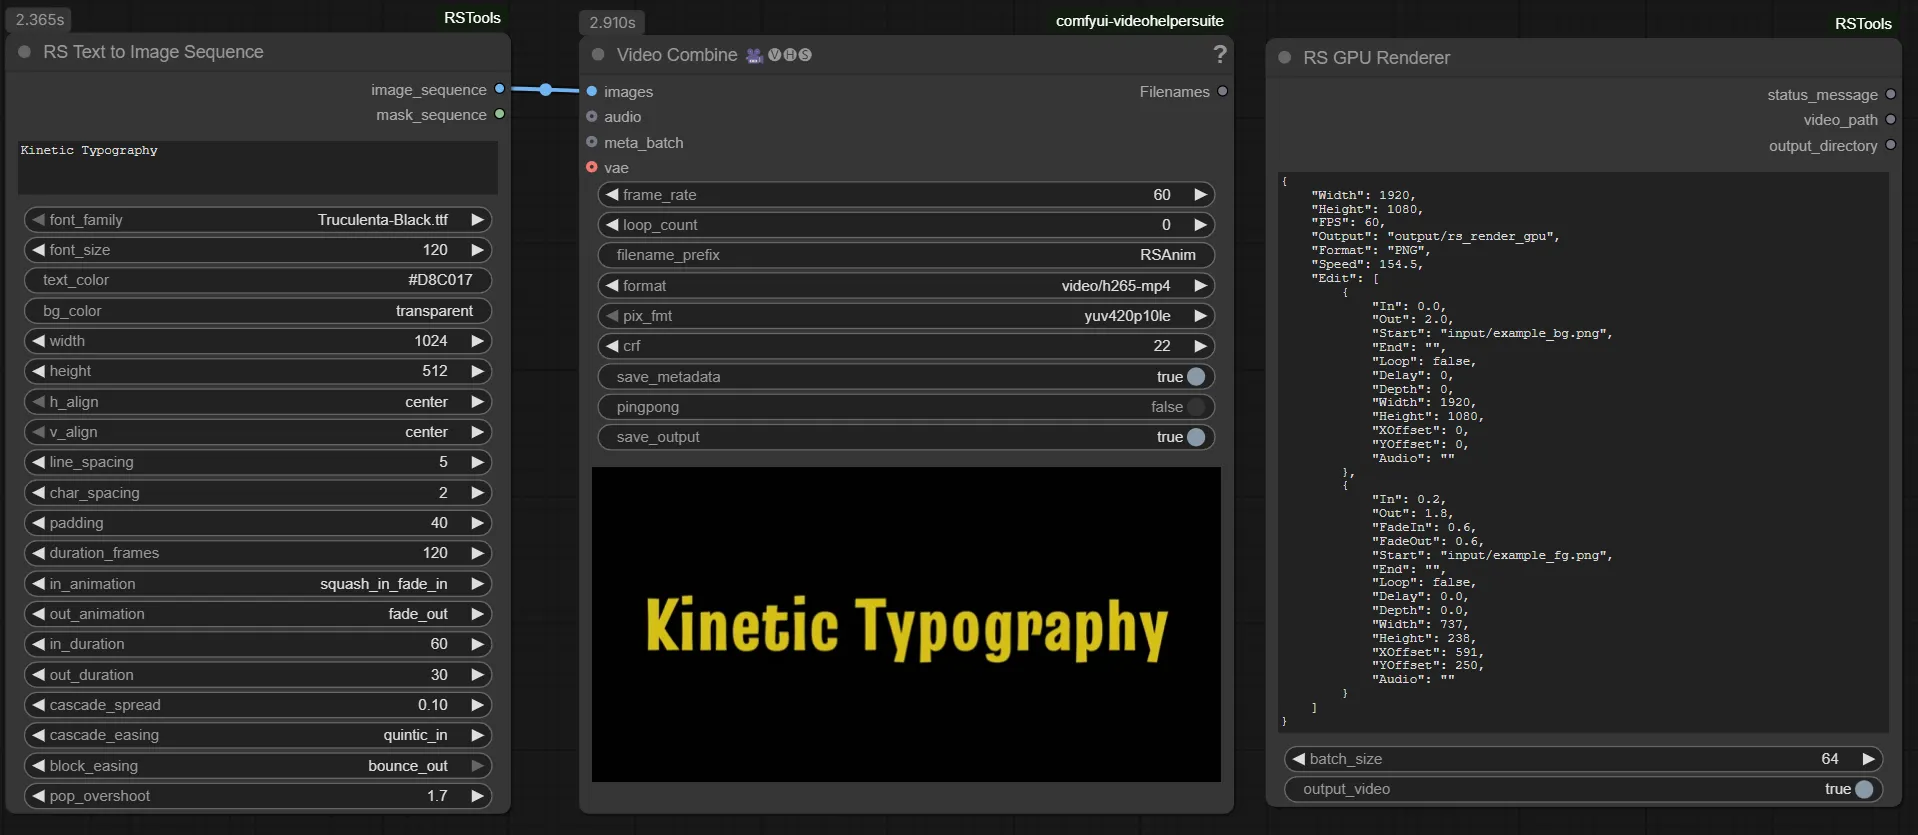1918x835 pixels.
Task: Click the Video Combine help question mark
Action: coord(1219,55)
